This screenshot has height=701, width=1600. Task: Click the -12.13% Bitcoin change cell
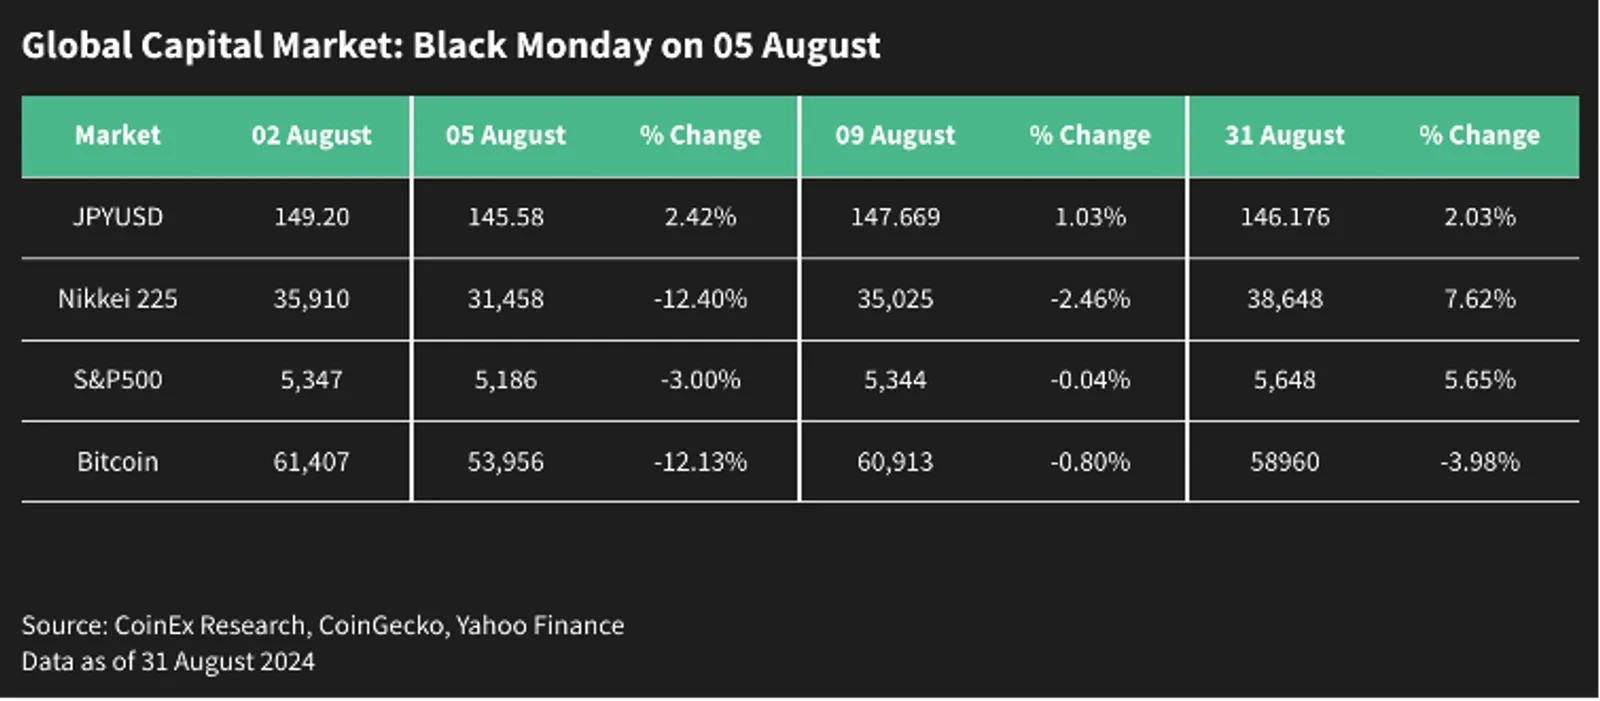pyautogui.click(x=700, y=462)
